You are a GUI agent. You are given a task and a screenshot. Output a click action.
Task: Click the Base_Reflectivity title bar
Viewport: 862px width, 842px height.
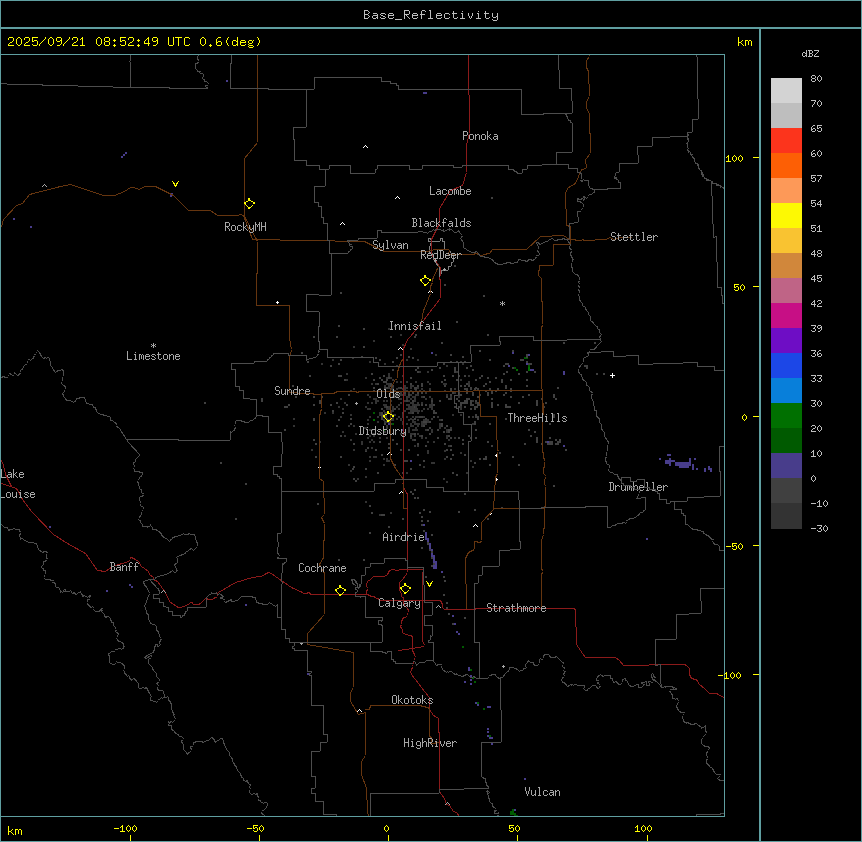click(x=430, y=15)
